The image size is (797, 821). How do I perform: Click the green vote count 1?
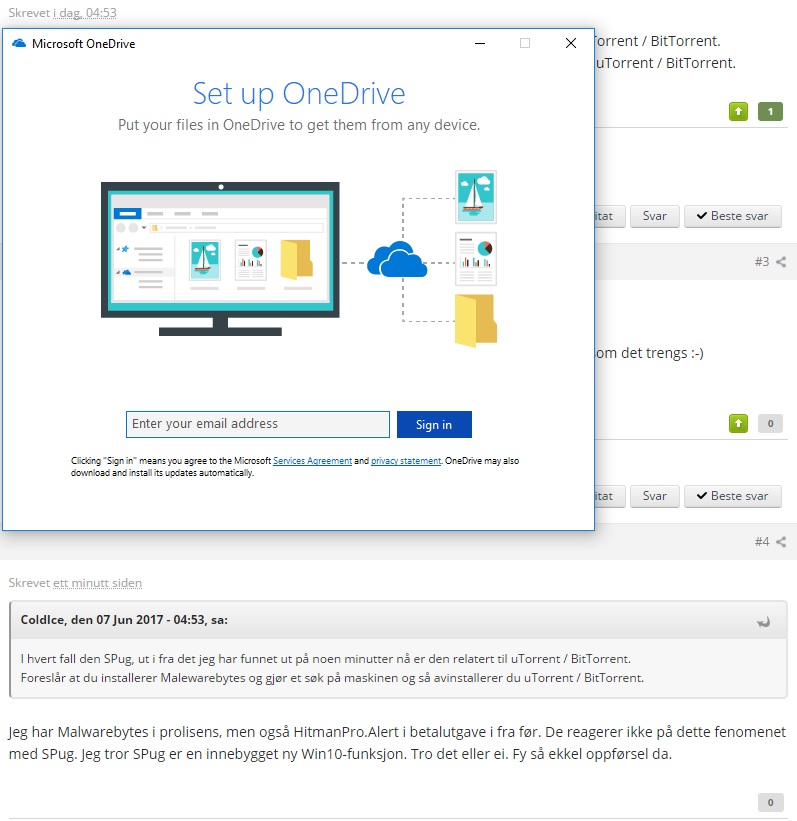[770, 112]
